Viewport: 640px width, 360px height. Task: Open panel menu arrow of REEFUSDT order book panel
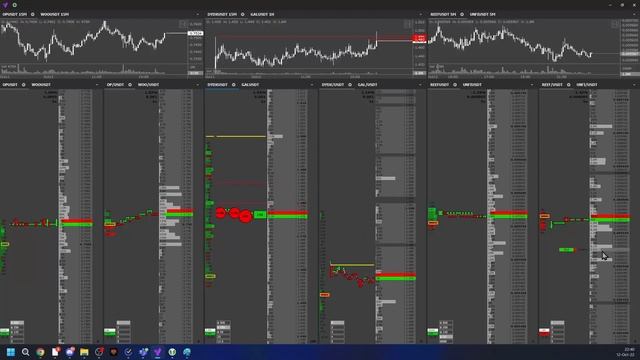pyautogui.click(x=532, y=85)
